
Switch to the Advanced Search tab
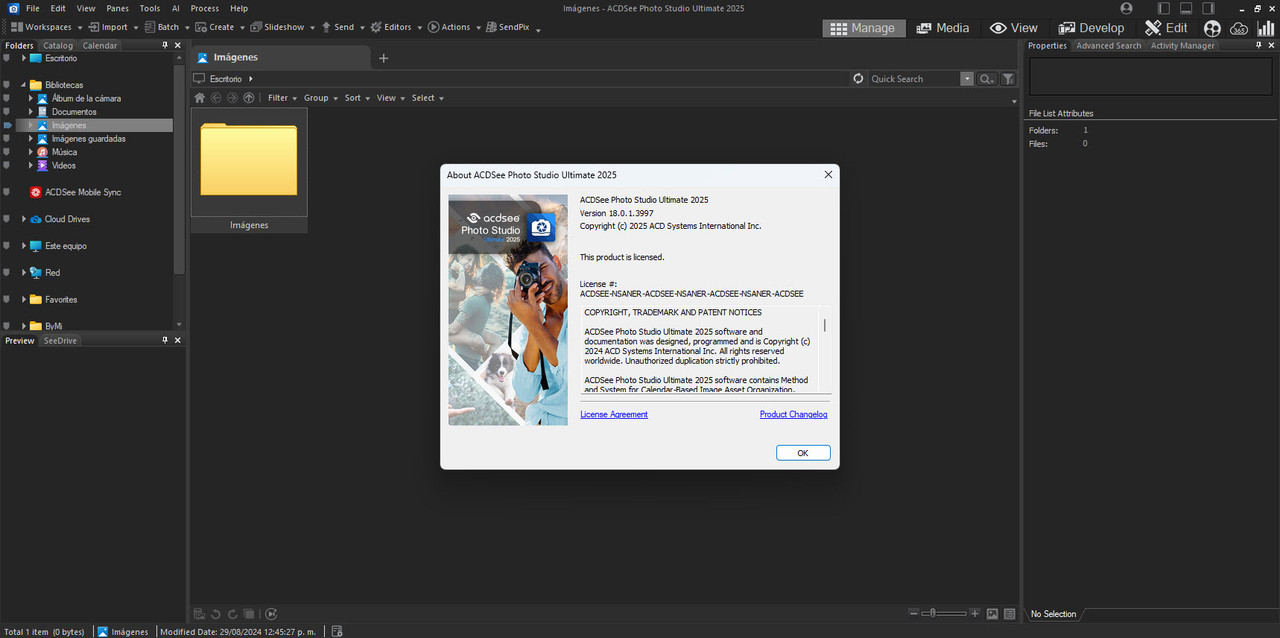(1108, 45)
